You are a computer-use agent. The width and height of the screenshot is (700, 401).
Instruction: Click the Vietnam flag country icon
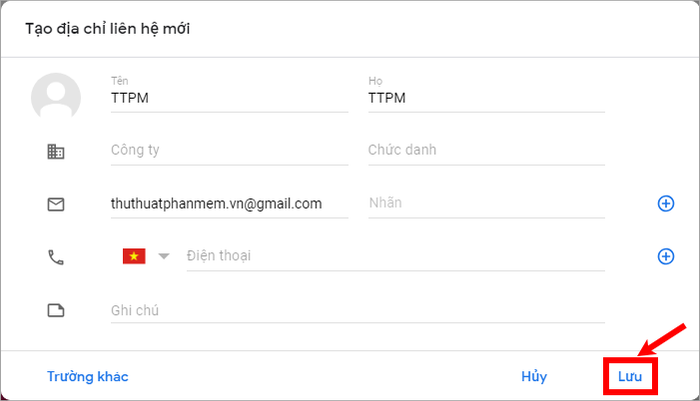(134, 256)
